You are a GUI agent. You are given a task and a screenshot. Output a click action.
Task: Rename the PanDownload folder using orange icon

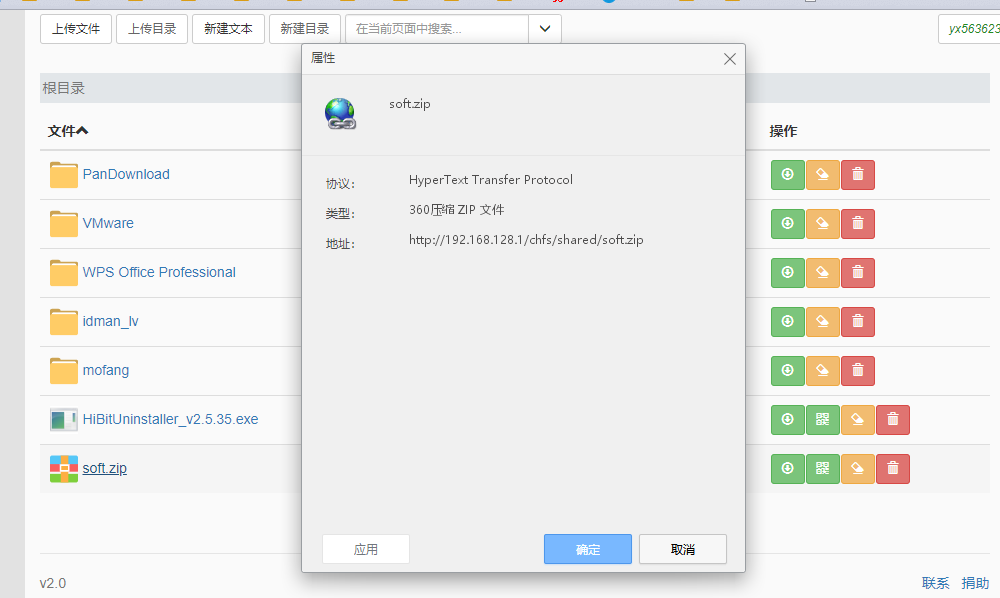(822, 175)
